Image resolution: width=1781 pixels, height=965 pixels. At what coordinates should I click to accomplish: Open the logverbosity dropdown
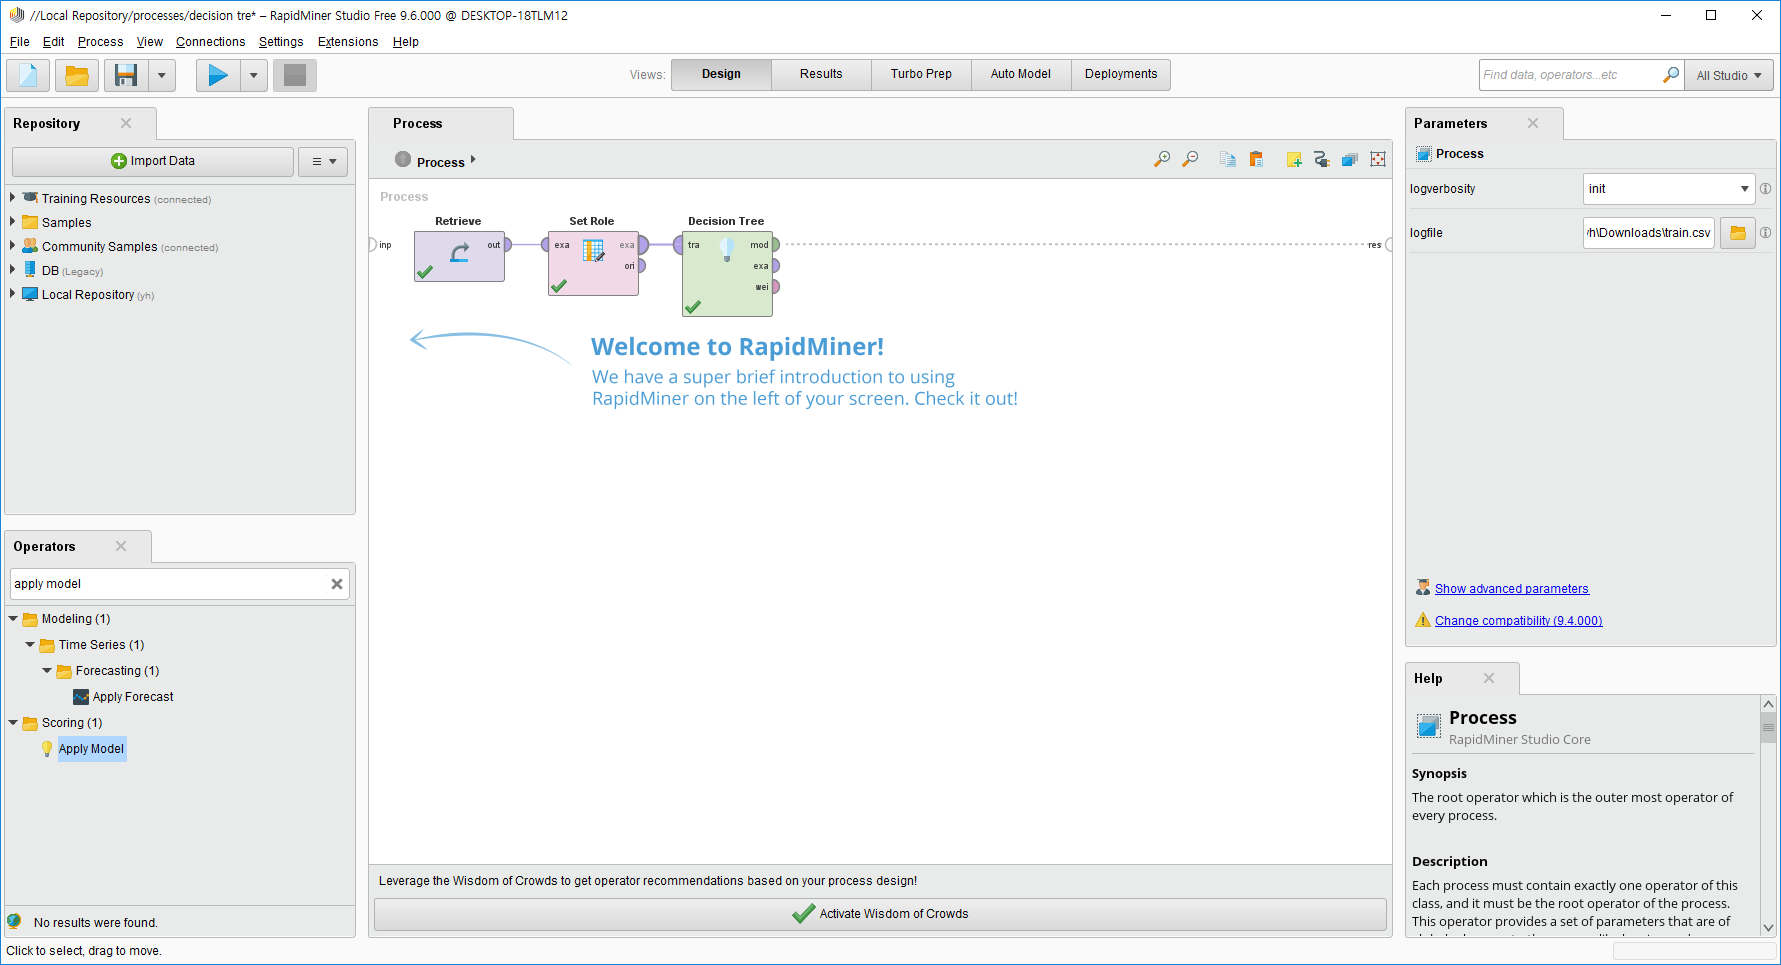click(1744, 188)
